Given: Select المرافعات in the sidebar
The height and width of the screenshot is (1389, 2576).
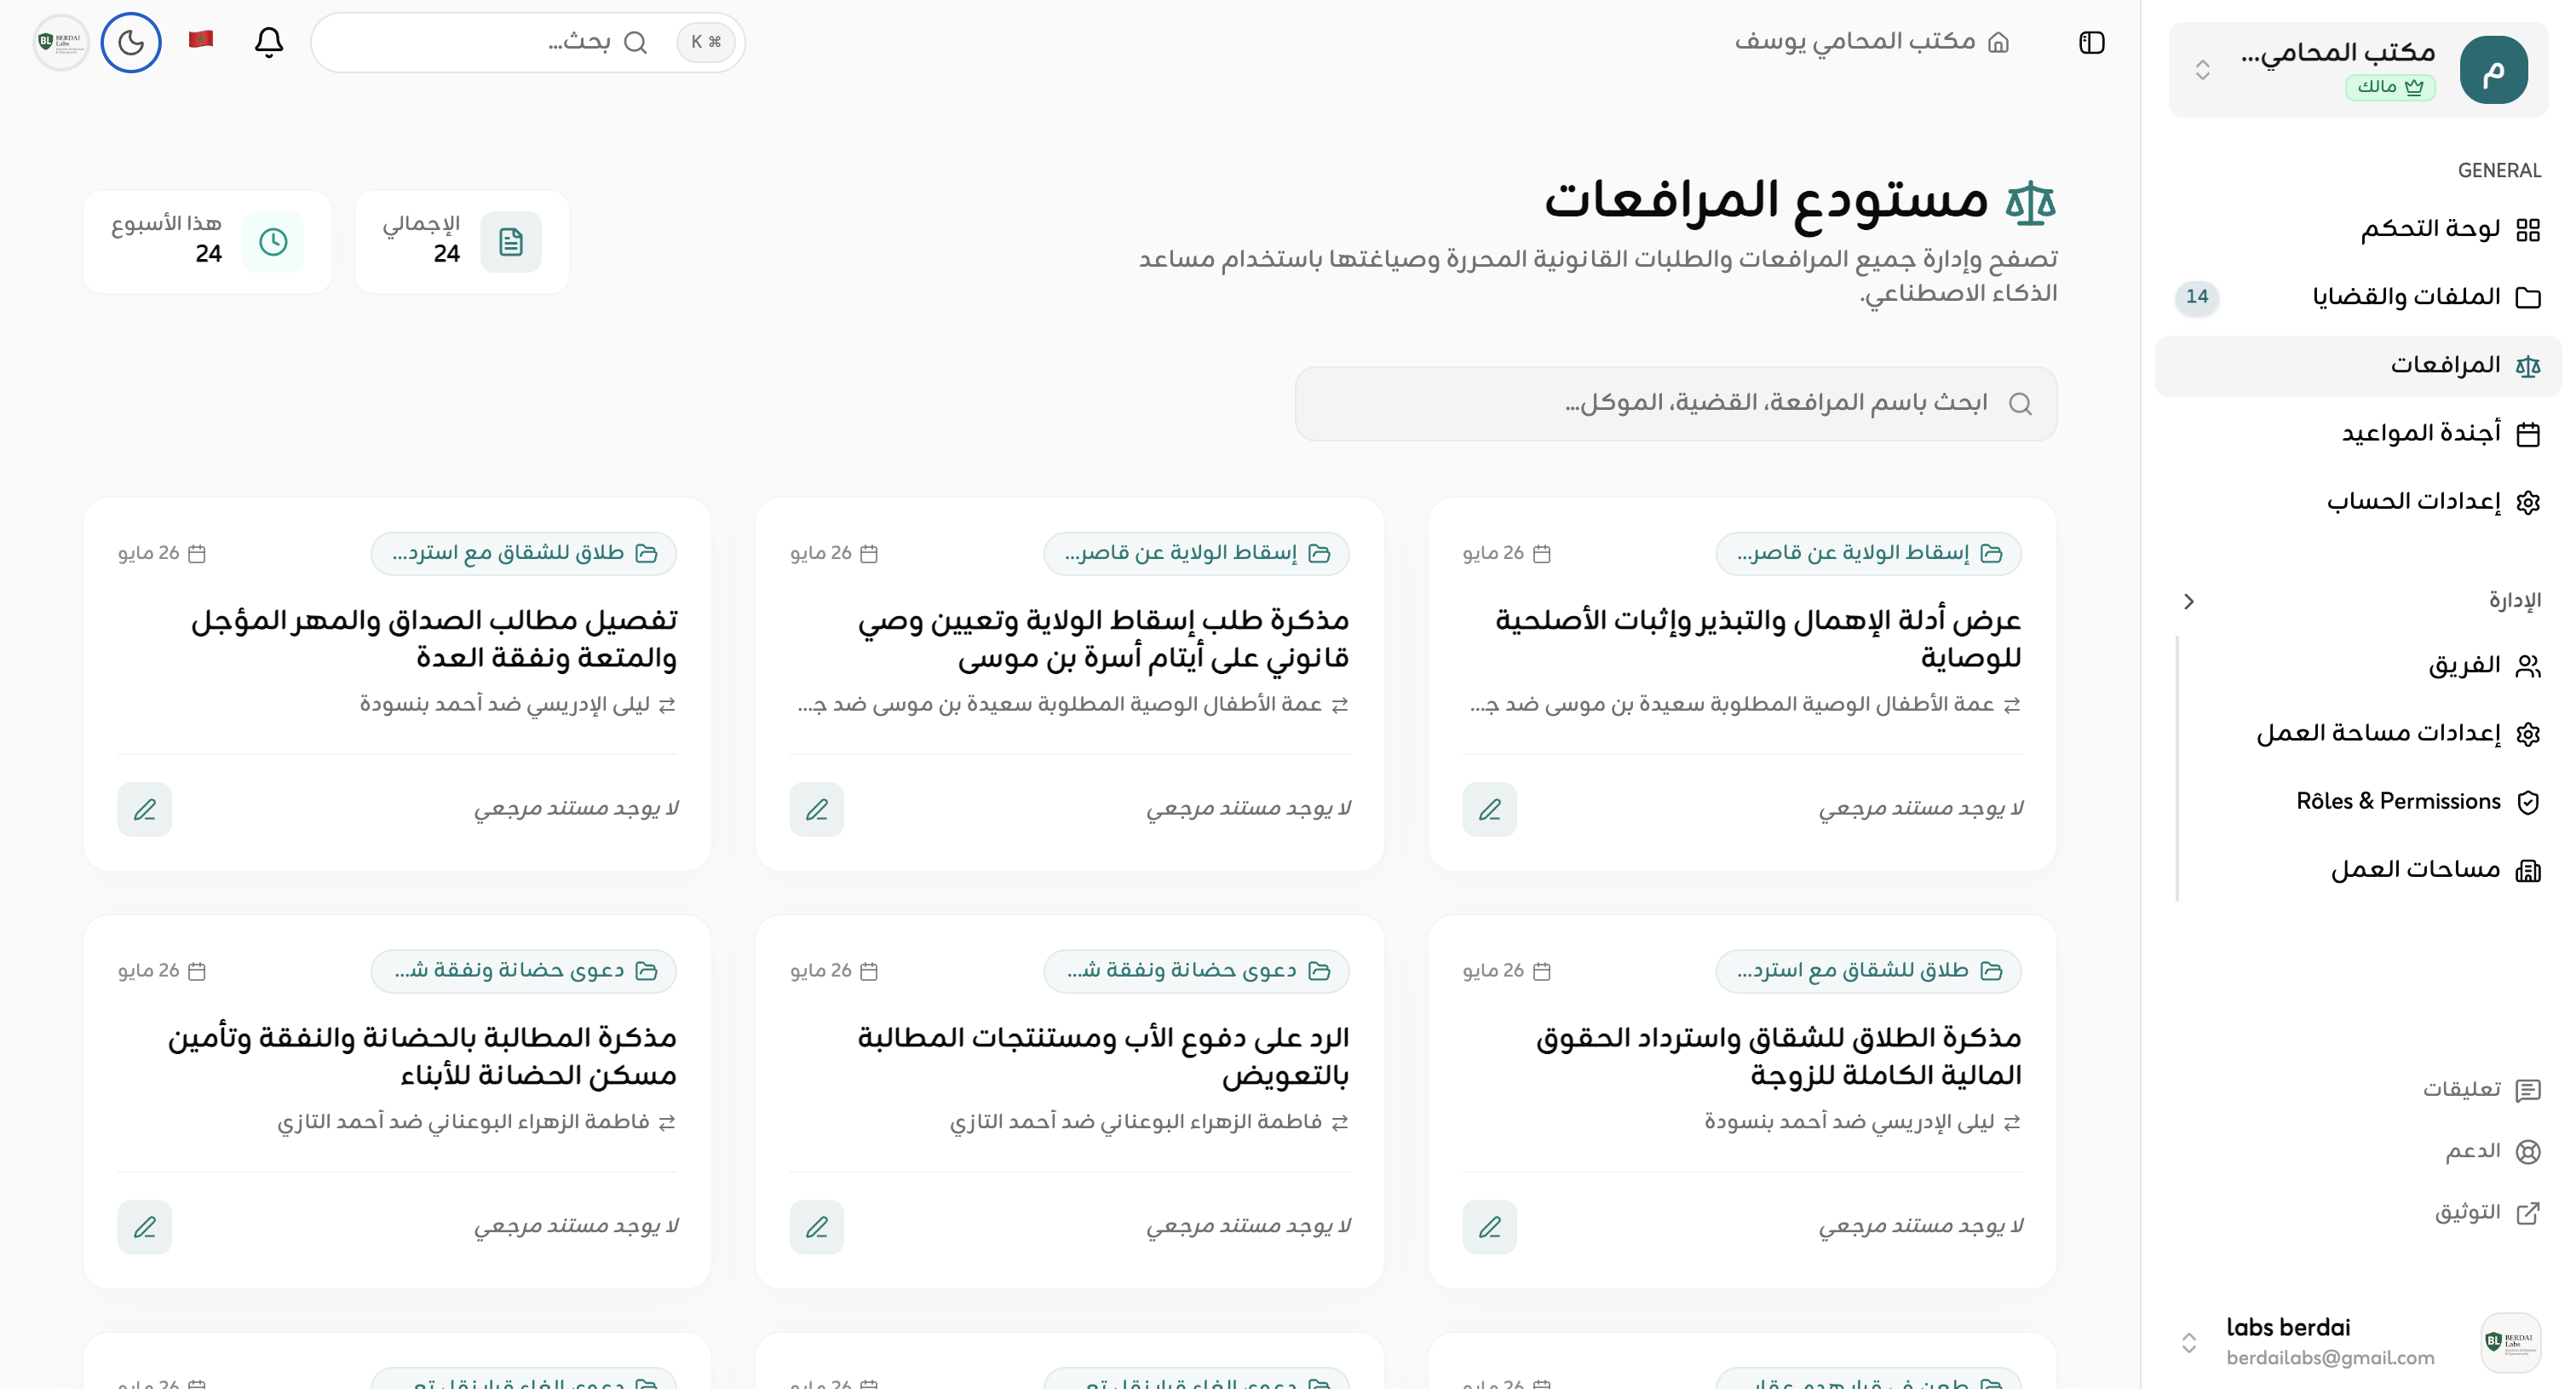Looking at the screenshot, I should click(2358, 366).
